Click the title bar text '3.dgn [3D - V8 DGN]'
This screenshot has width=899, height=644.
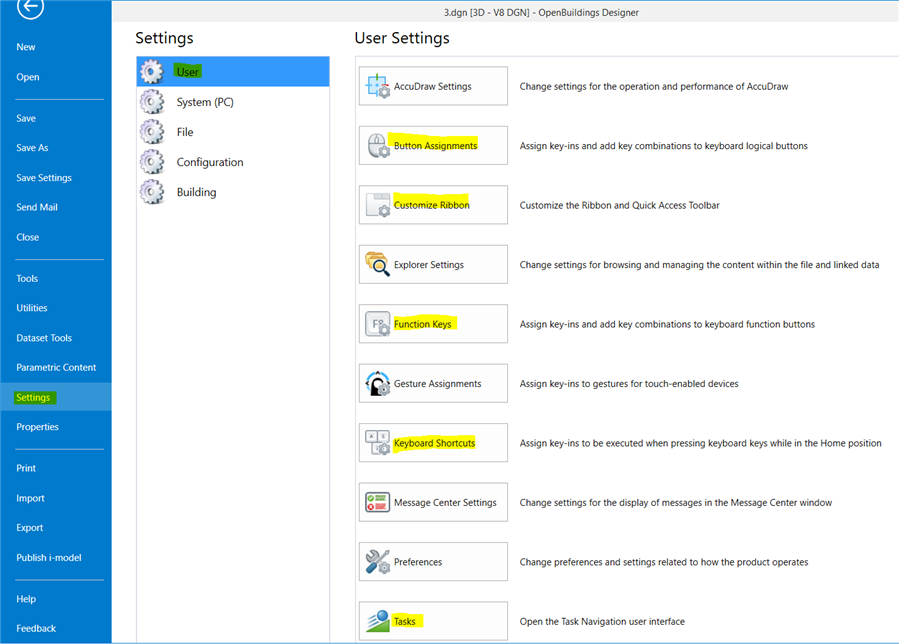487,13
